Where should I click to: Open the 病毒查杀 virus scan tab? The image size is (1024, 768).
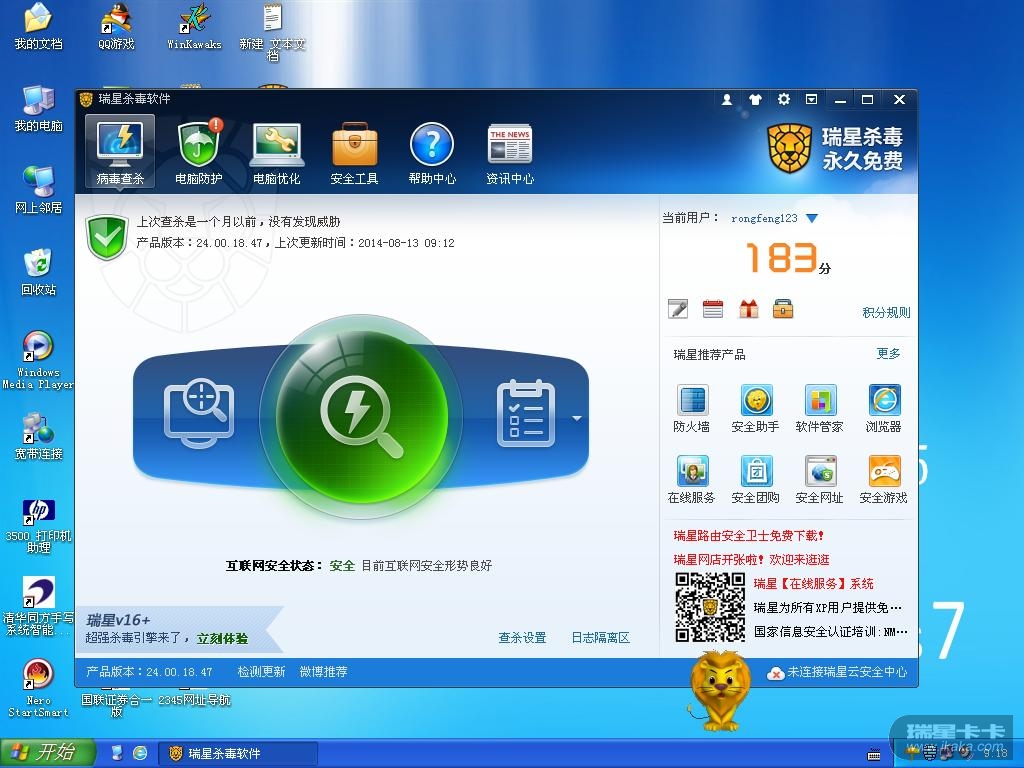pos(120,152)
